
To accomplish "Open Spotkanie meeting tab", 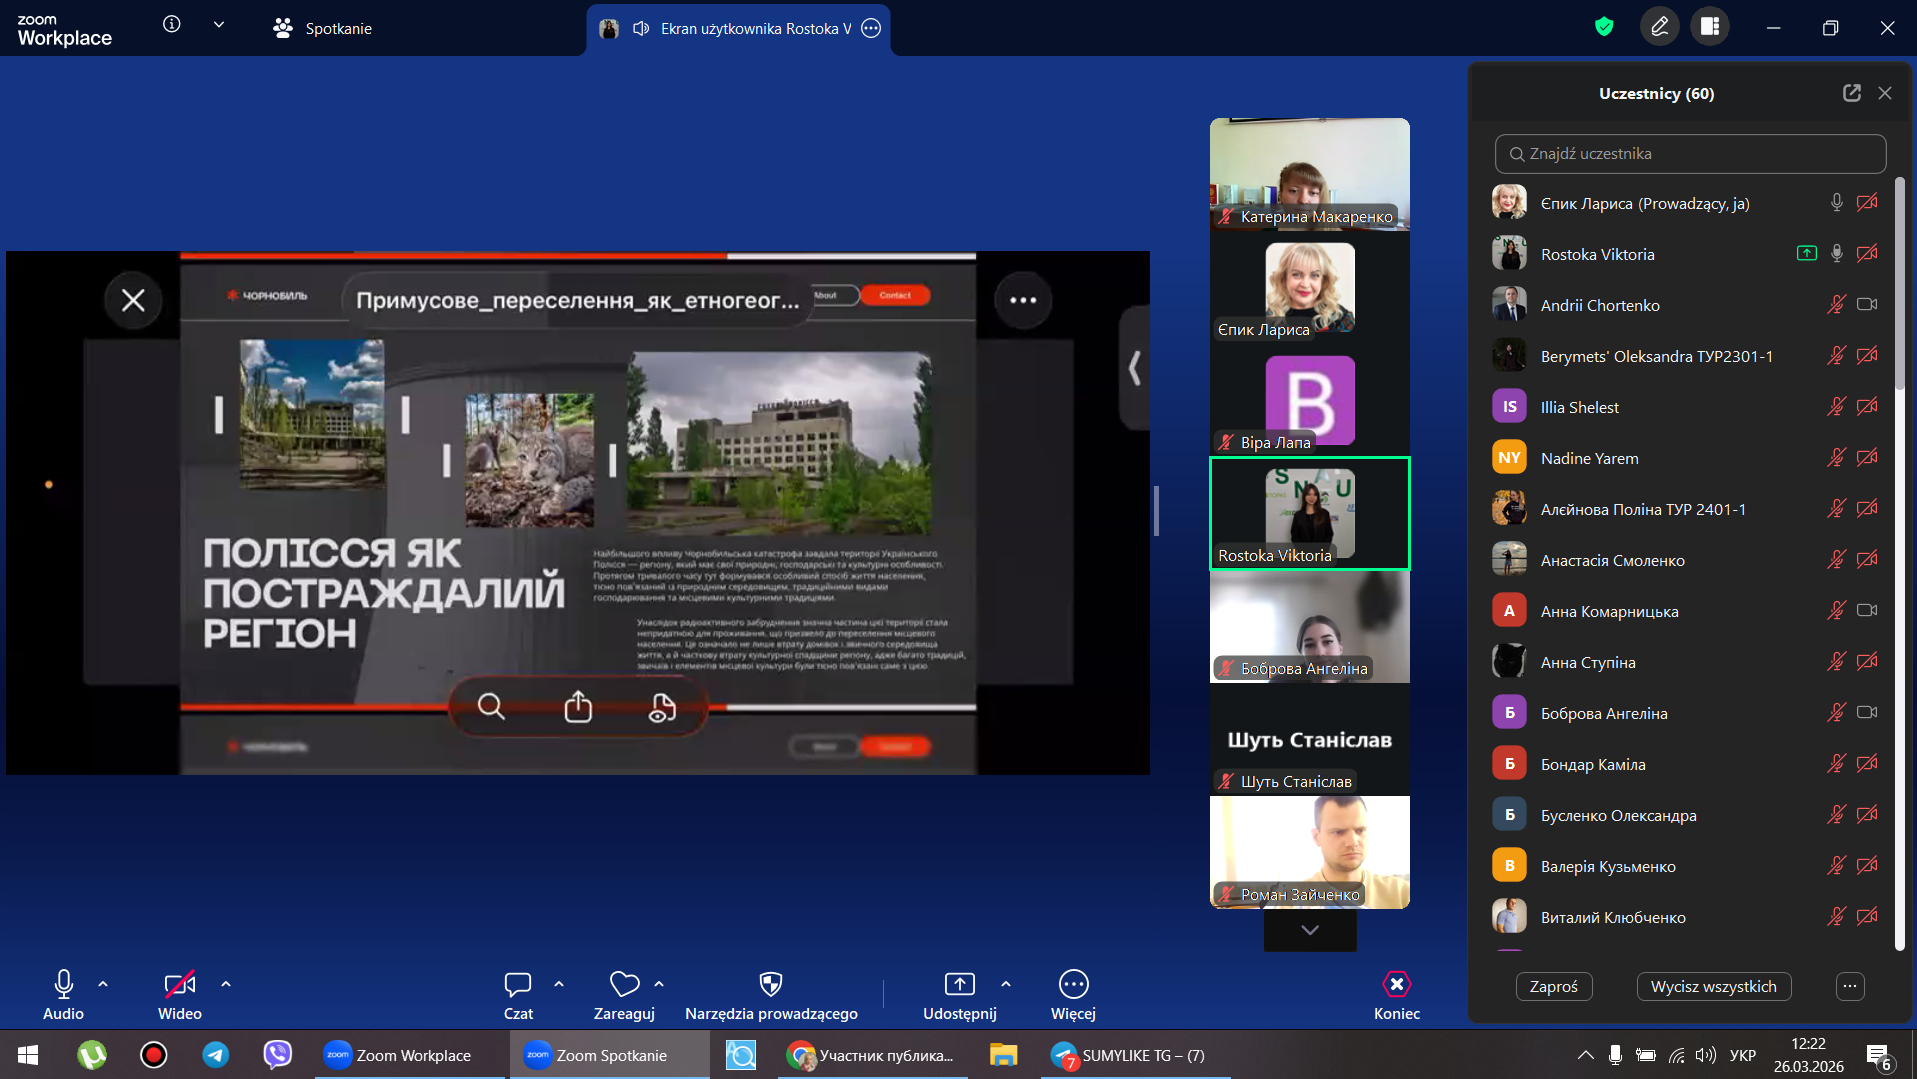I will click(x=323, y=28).
